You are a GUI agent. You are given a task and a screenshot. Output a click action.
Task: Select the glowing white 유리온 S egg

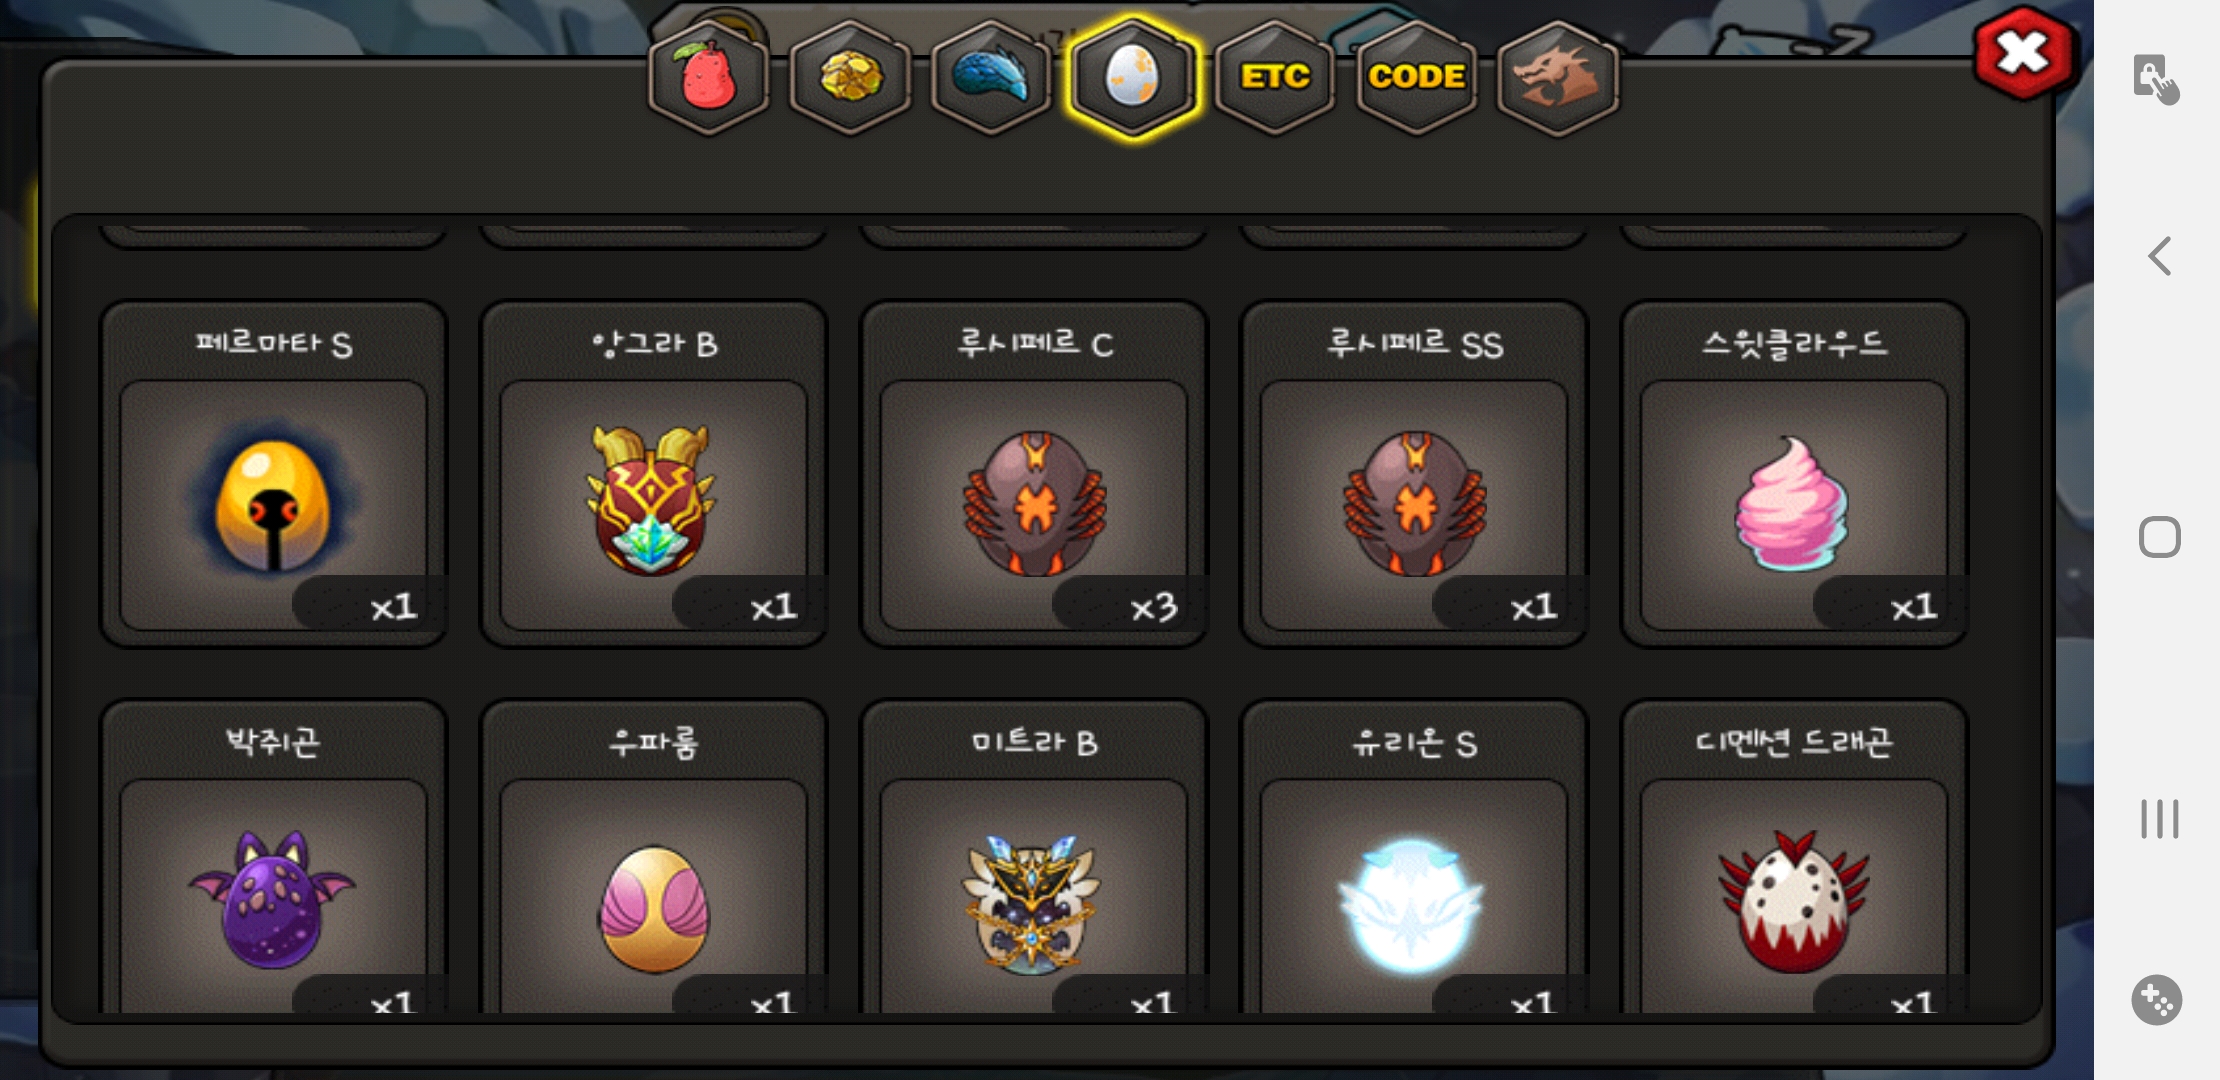tap(1414, 857)
